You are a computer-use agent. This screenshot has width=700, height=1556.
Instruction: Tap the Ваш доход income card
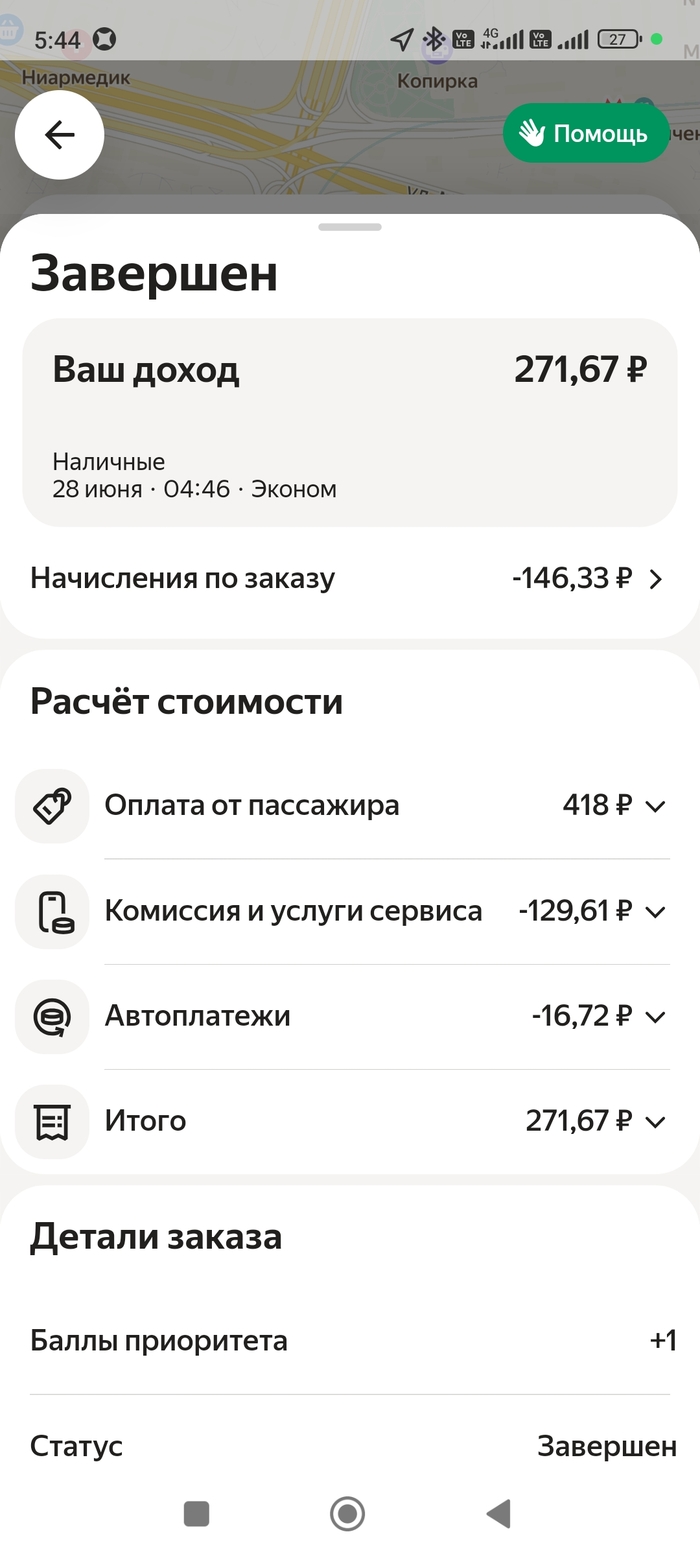350,422
